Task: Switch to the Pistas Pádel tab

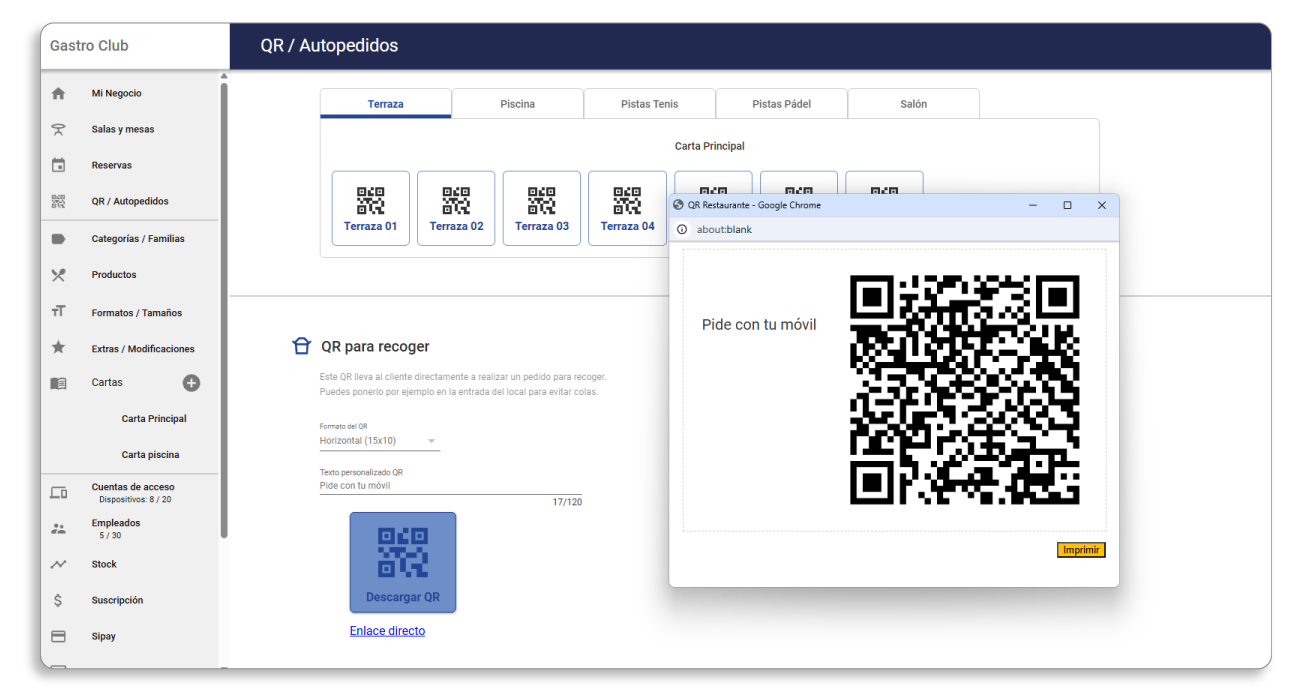Action: [782, 104]
